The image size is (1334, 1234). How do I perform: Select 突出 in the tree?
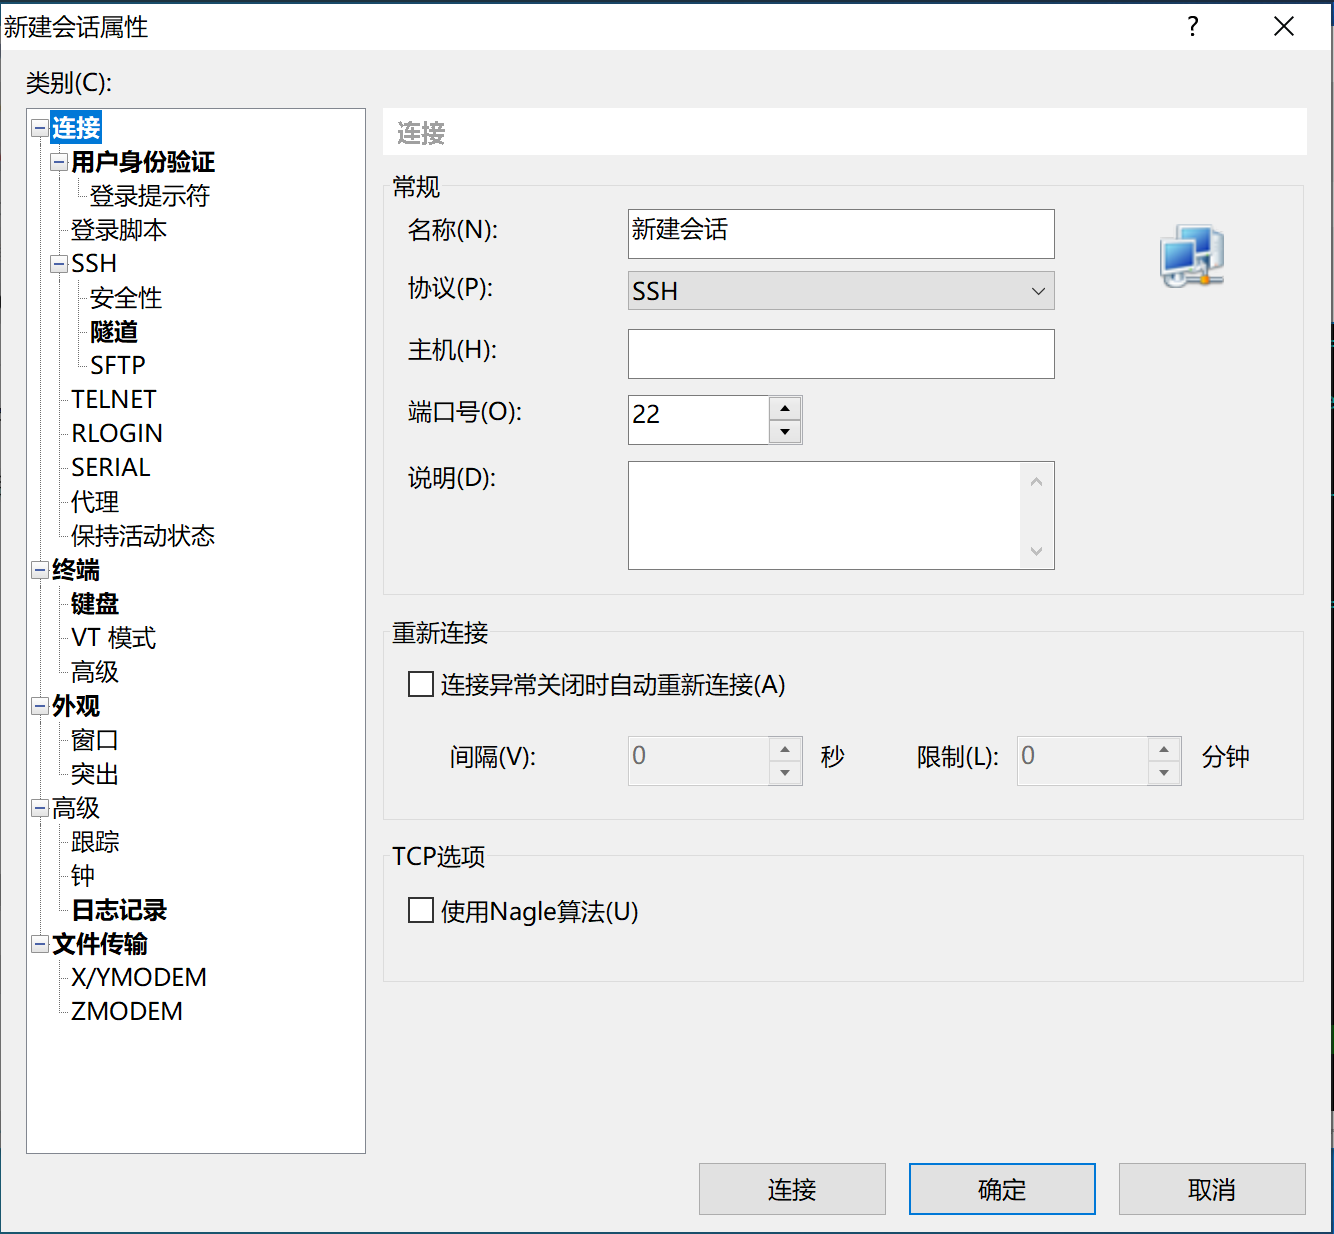(95, 774)
